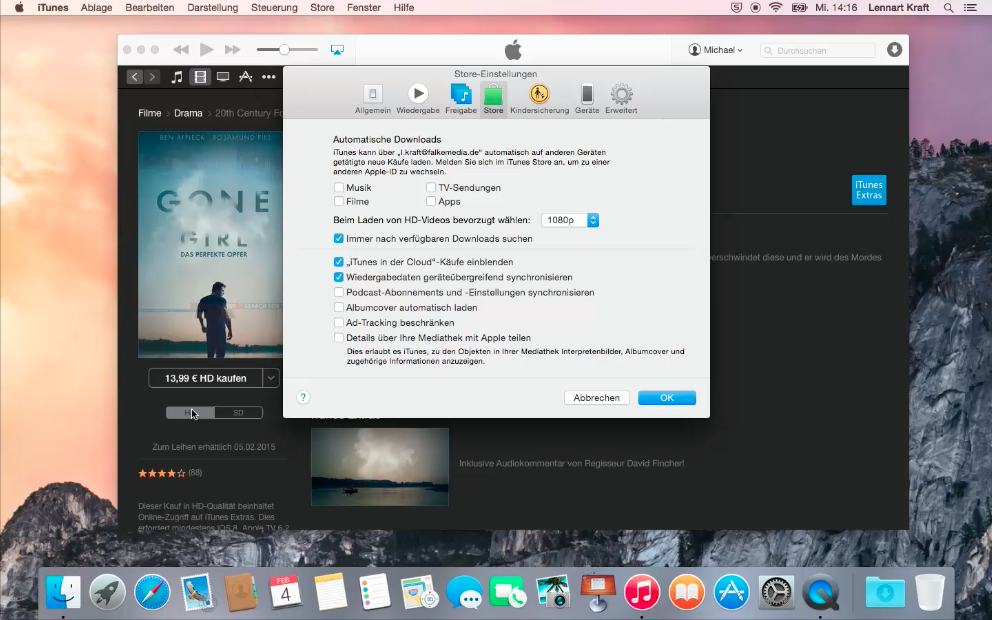Image resolution: width=992 pixels, height=620 pixels.
Task: Click the Wi-Fi status icon
Action: pos(776,8)
